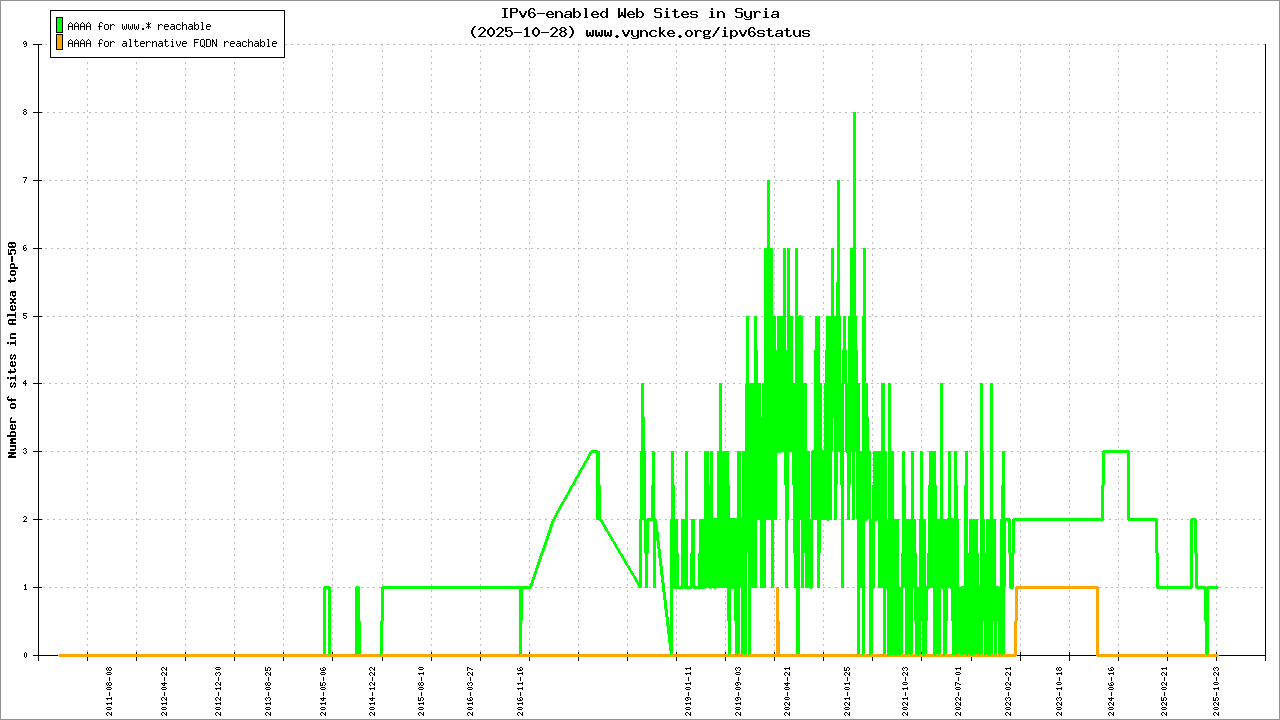Click the 2016-11-16 date label
Image resolution: width=1280 pixels, height=720 pixels.
click(520, 689)
